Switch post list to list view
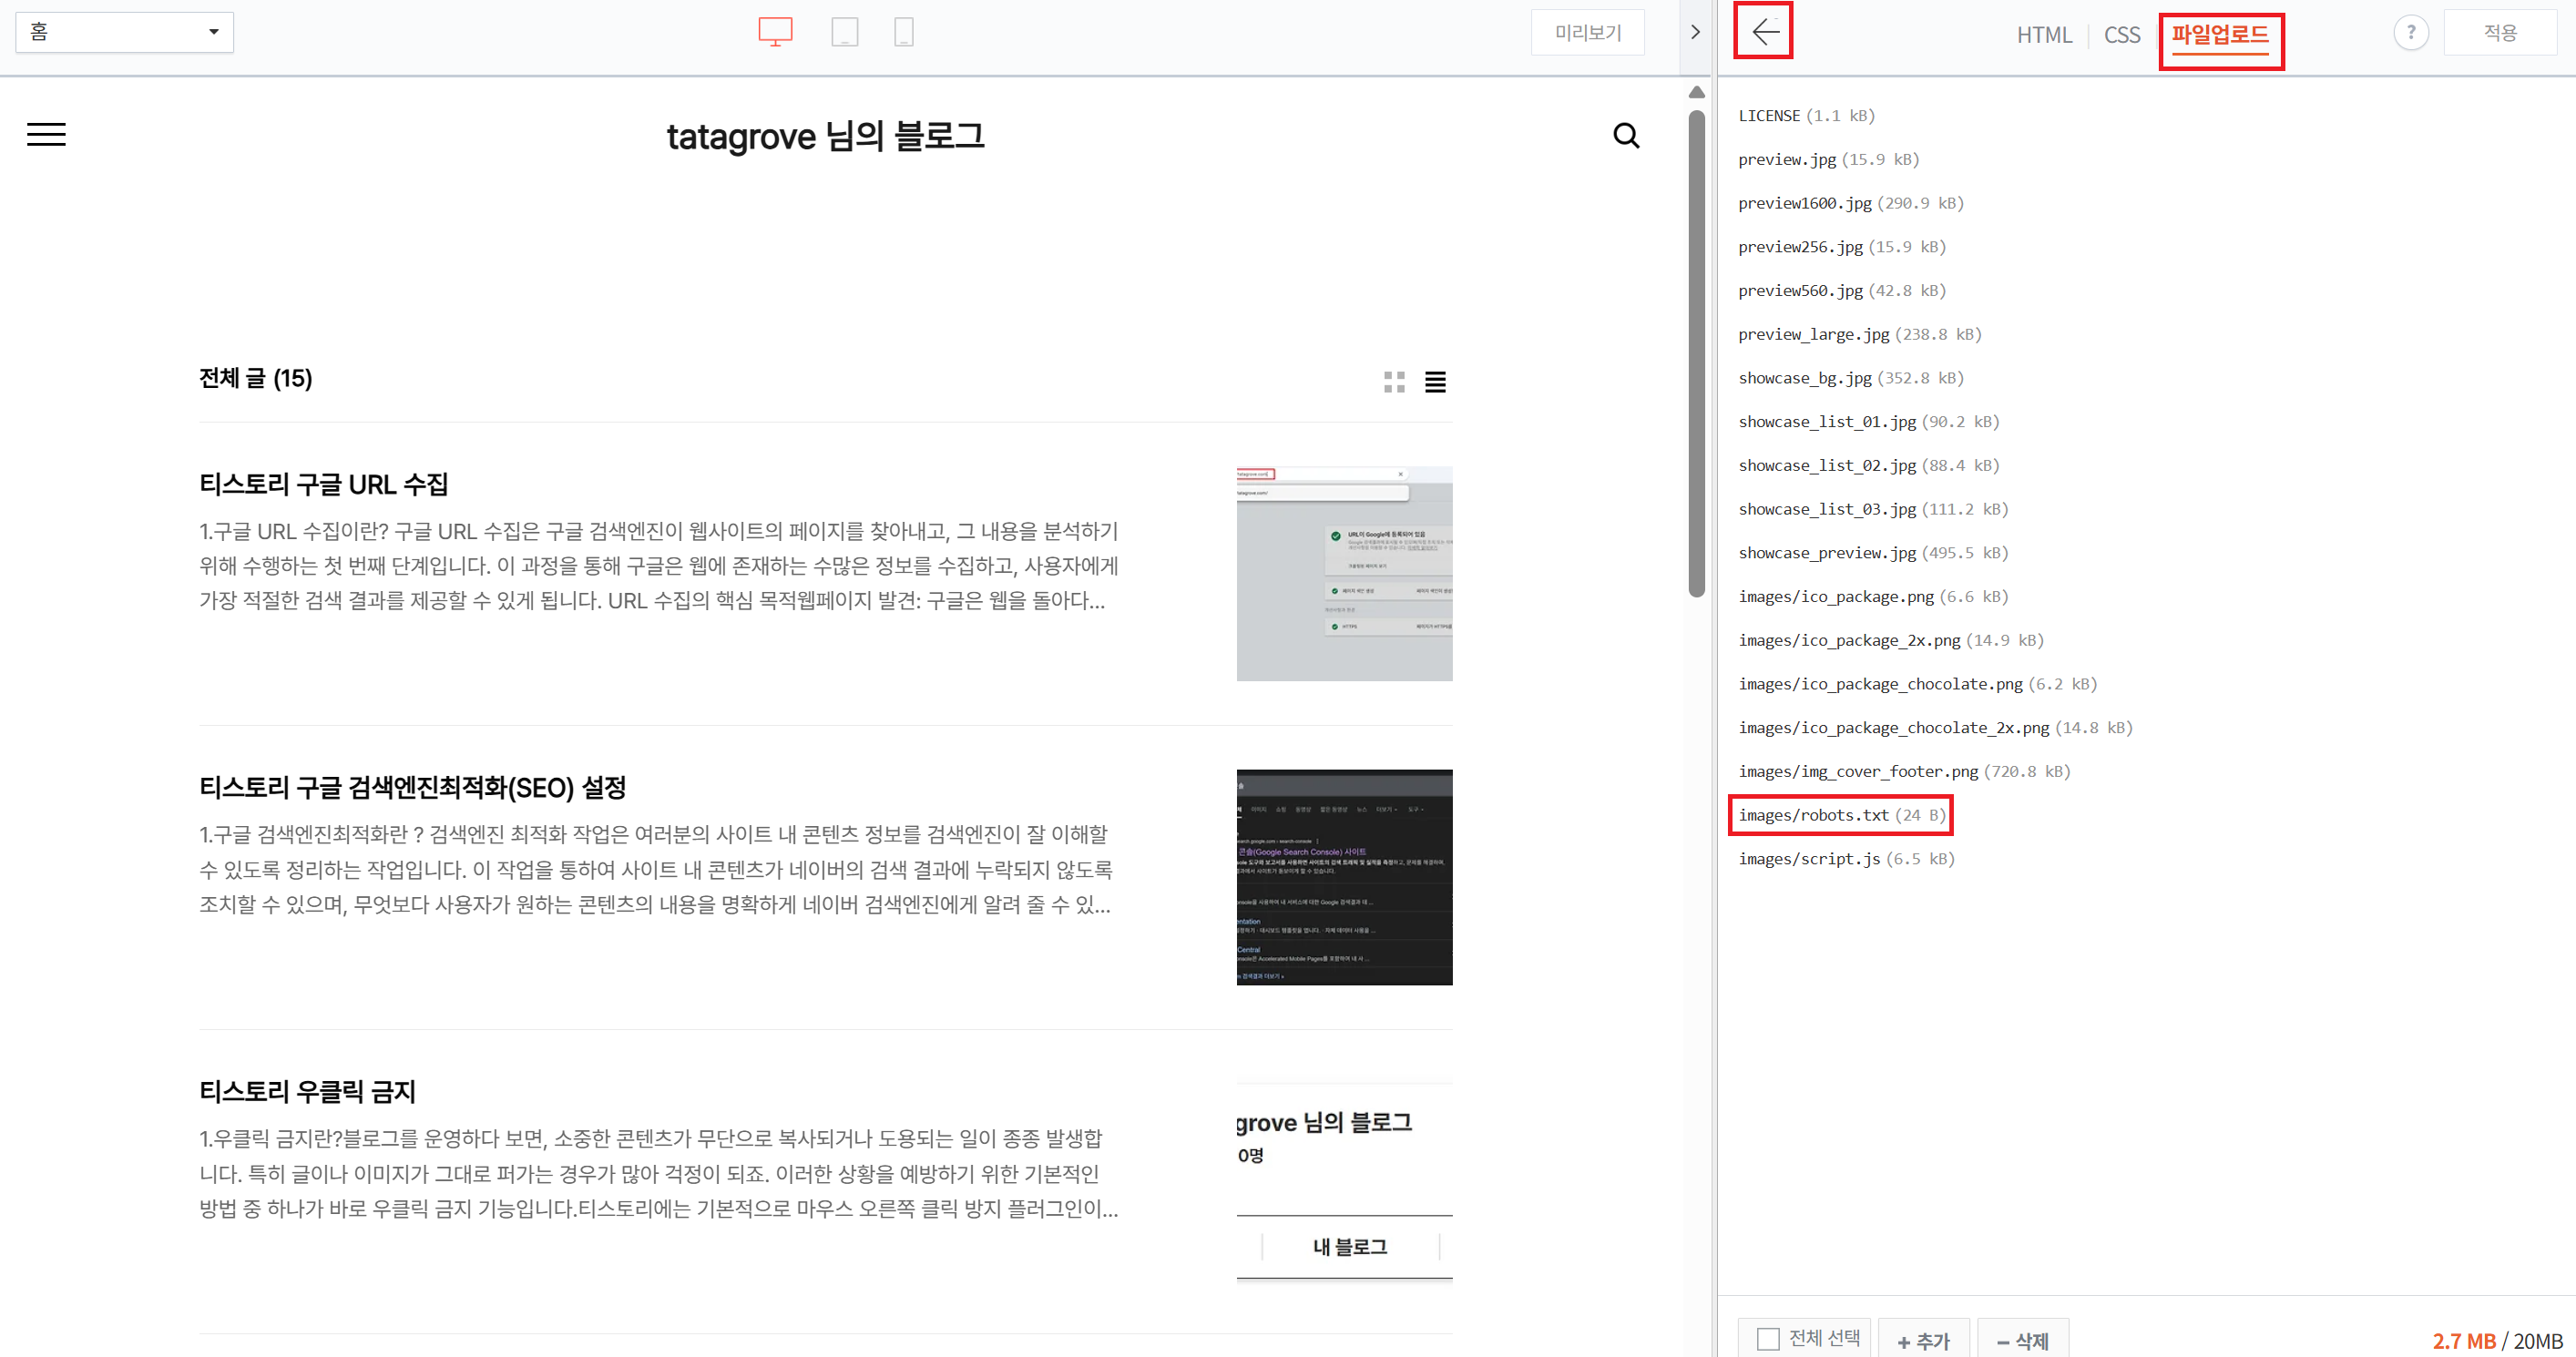The width and height of the screenshot is (2576, 1357). point(1435,381)
